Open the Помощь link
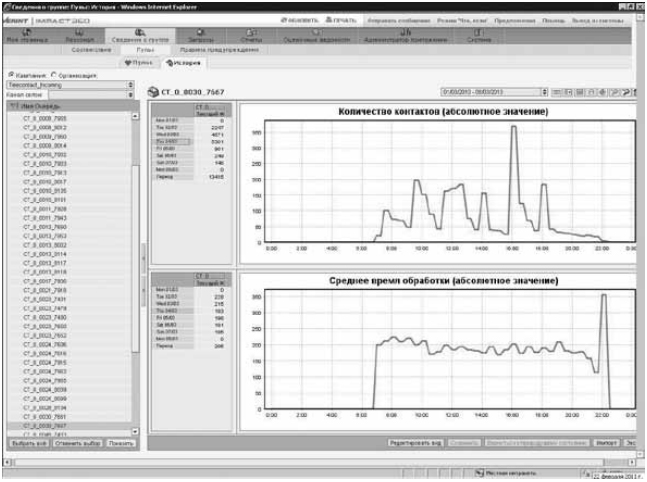 pos(553,21)
